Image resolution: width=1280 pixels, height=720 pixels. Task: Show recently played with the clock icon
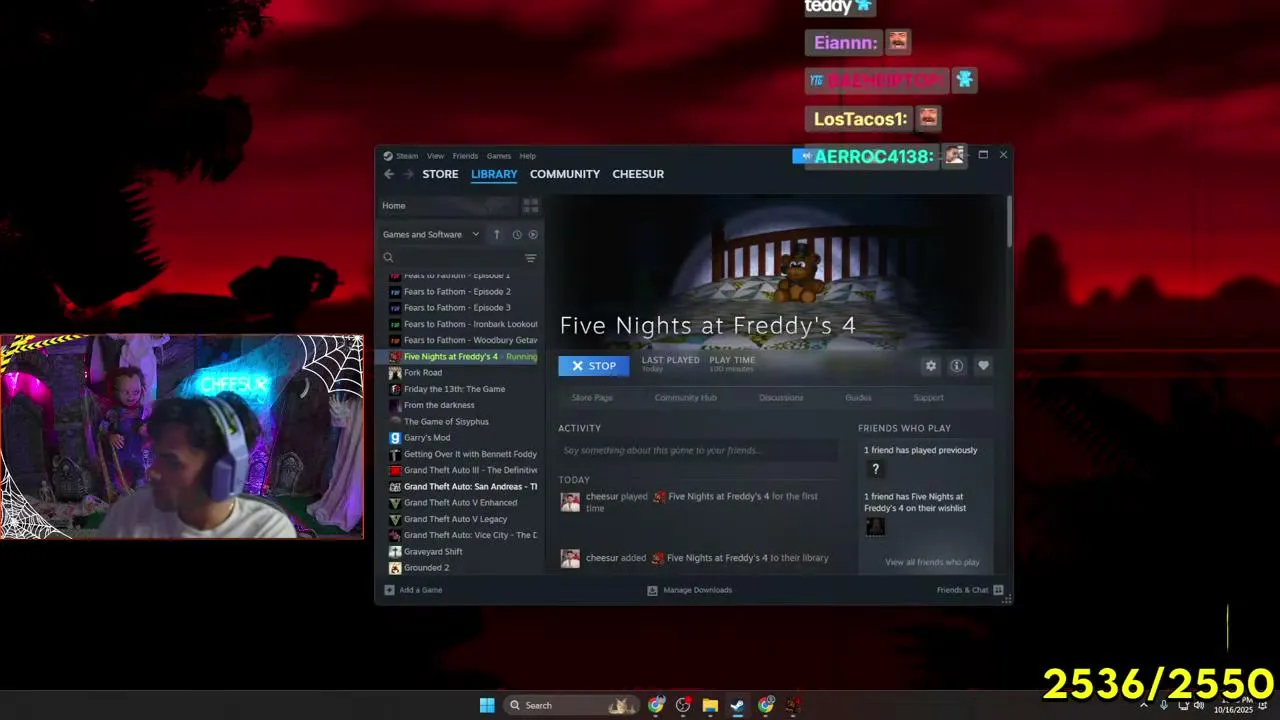tap(517, 235)
